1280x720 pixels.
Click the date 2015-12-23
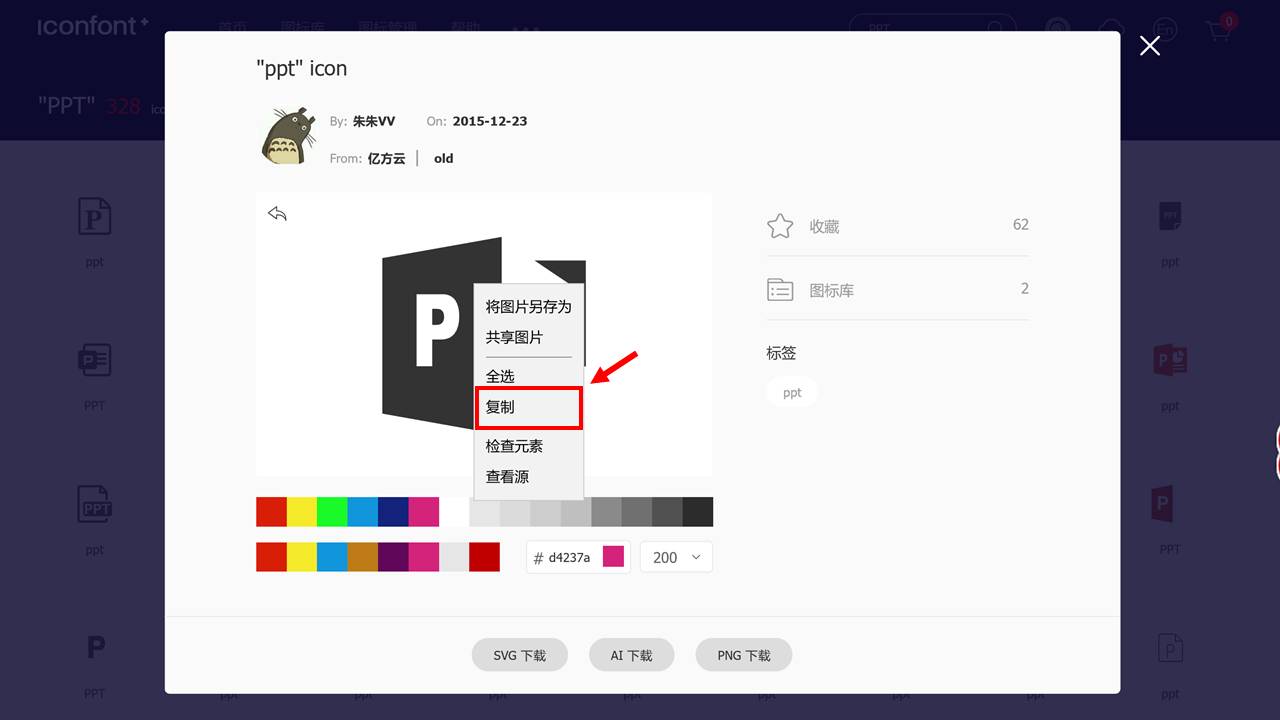coord(490,121)
